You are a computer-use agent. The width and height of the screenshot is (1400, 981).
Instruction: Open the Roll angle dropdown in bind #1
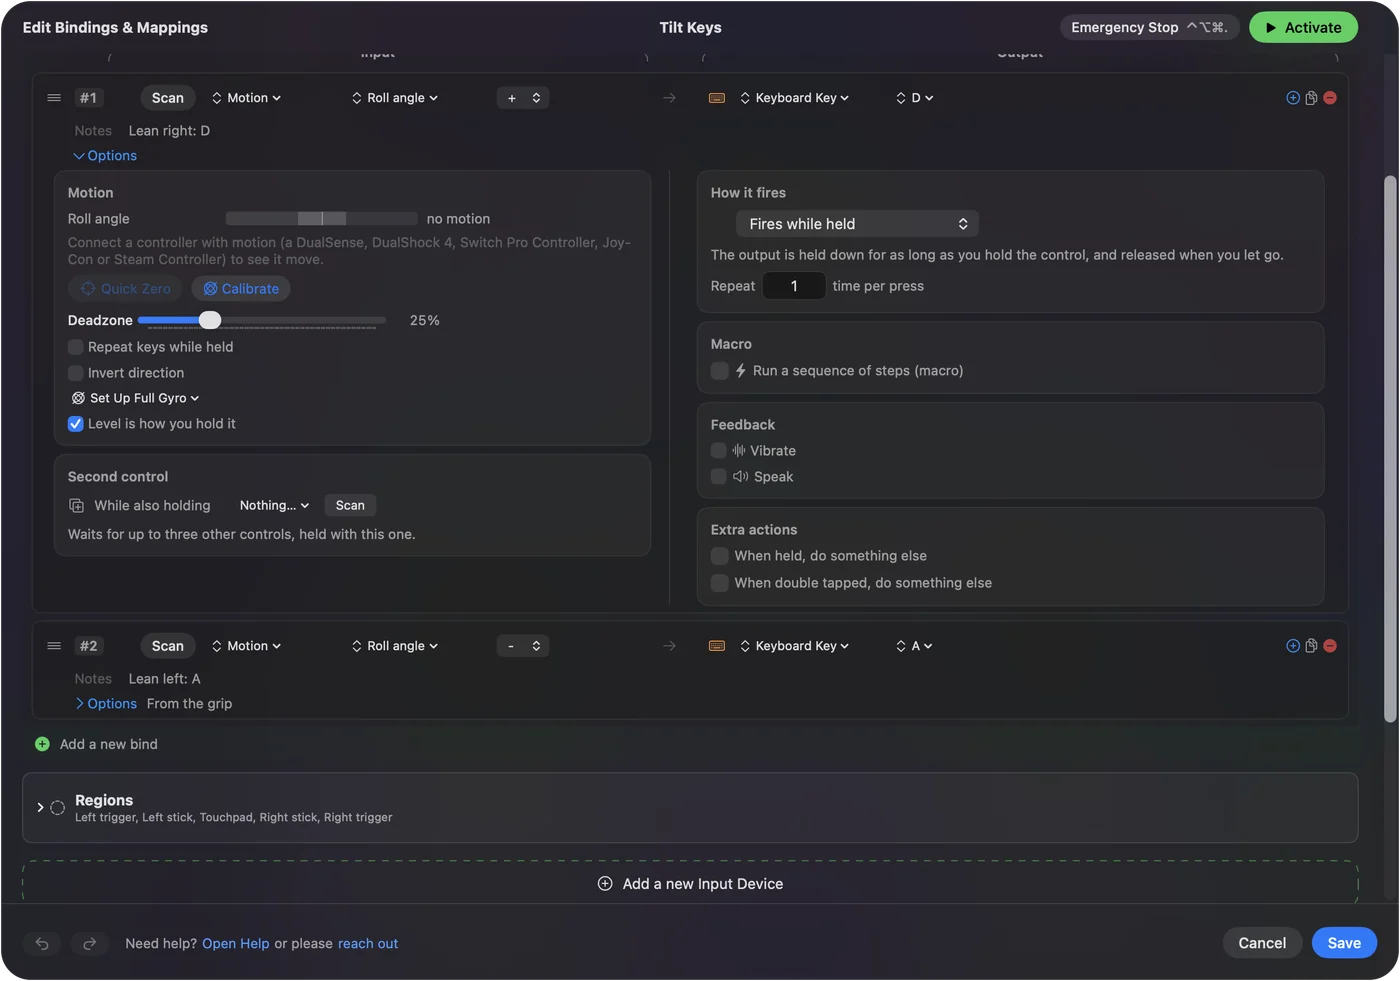tap(395, 98)
